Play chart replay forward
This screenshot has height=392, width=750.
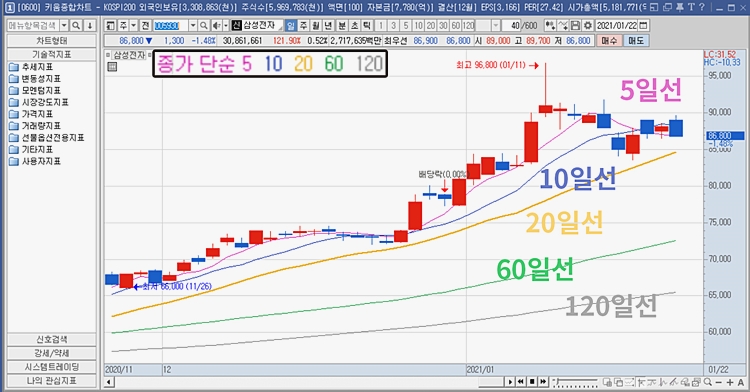point(510,381)
